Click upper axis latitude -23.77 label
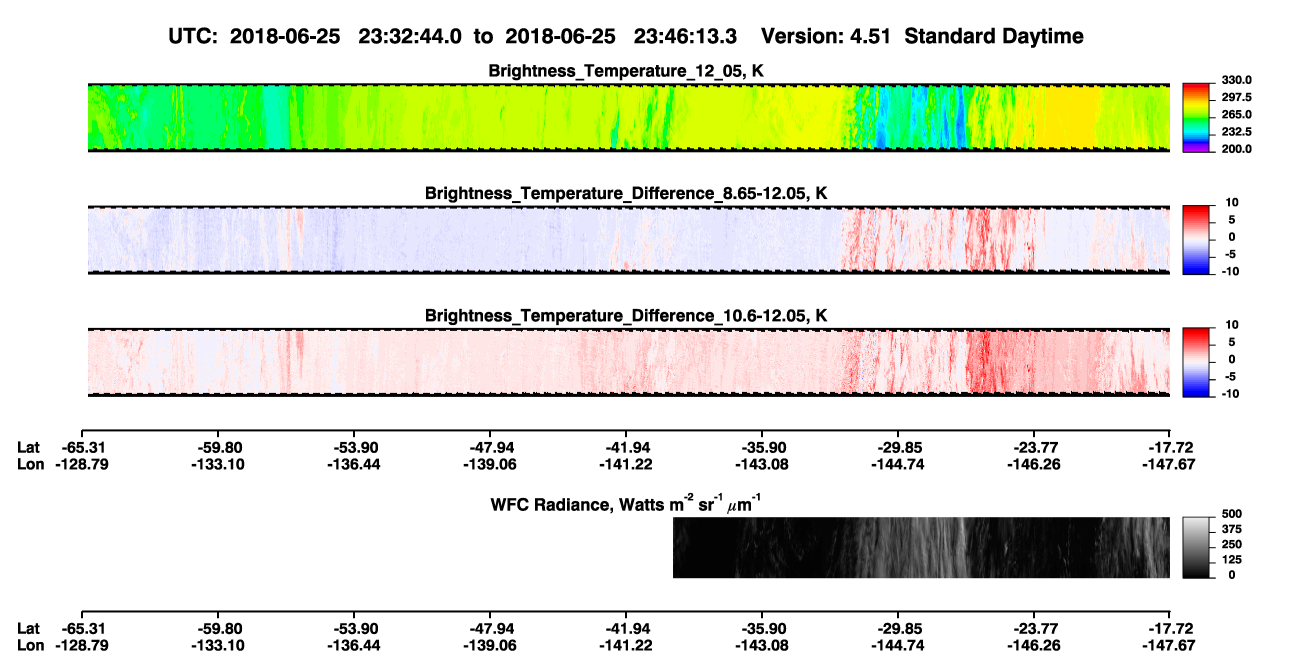The image size is (1300, 667). pos(1033,447)
